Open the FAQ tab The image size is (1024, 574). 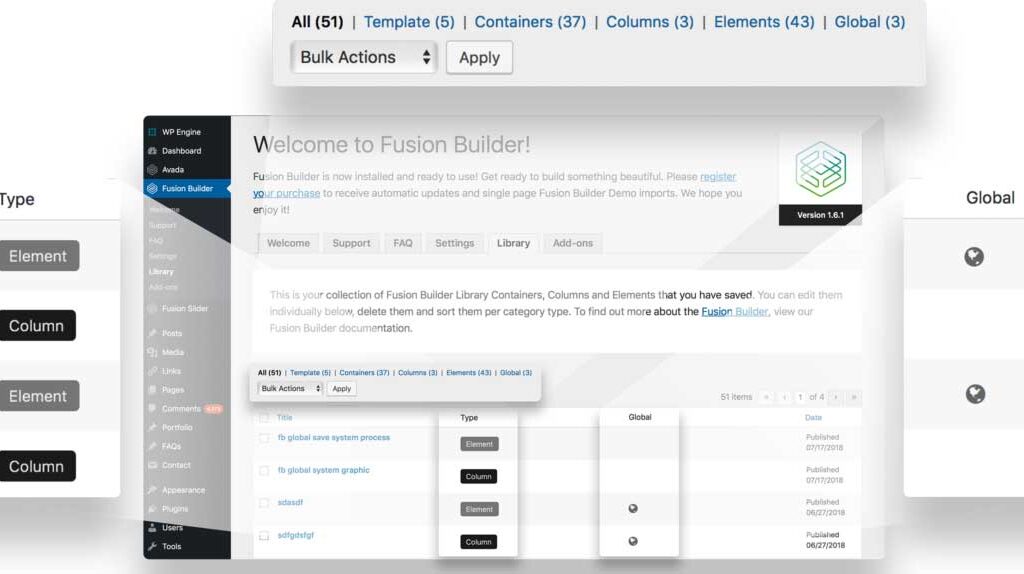(x=403, y=243)
